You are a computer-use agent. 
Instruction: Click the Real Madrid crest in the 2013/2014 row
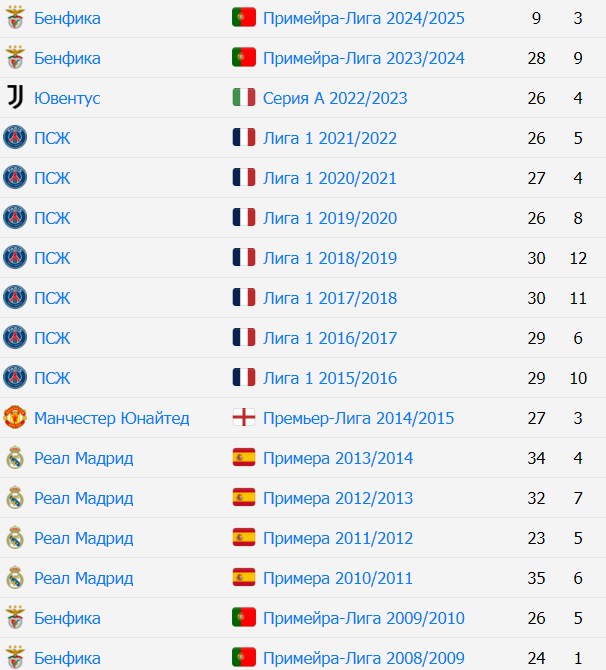coord(15,458)
